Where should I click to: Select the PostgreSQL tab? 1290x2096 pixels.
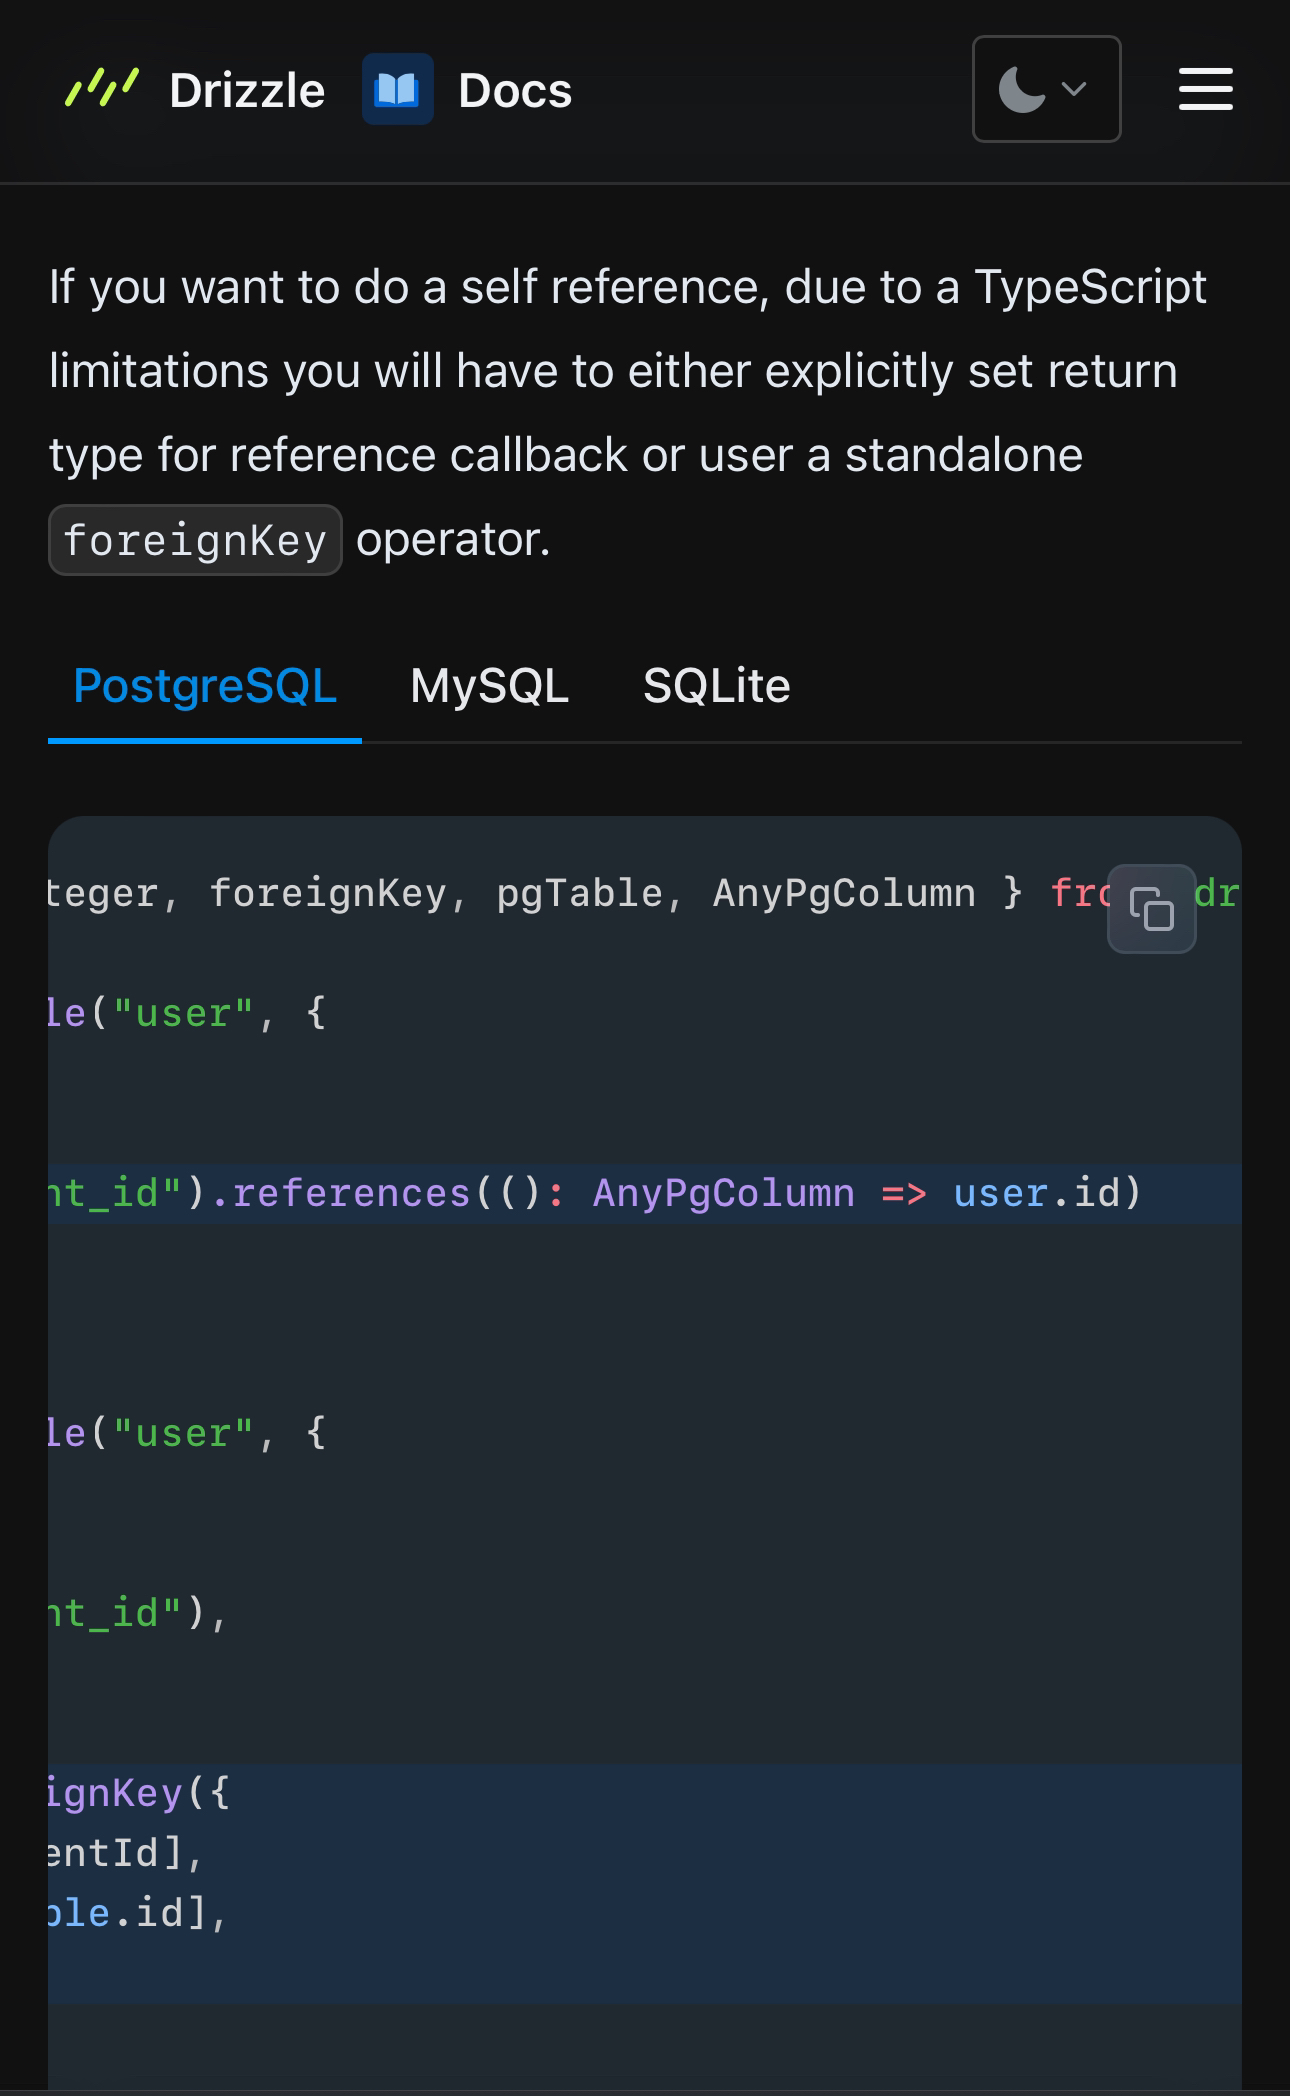(205, 687)
